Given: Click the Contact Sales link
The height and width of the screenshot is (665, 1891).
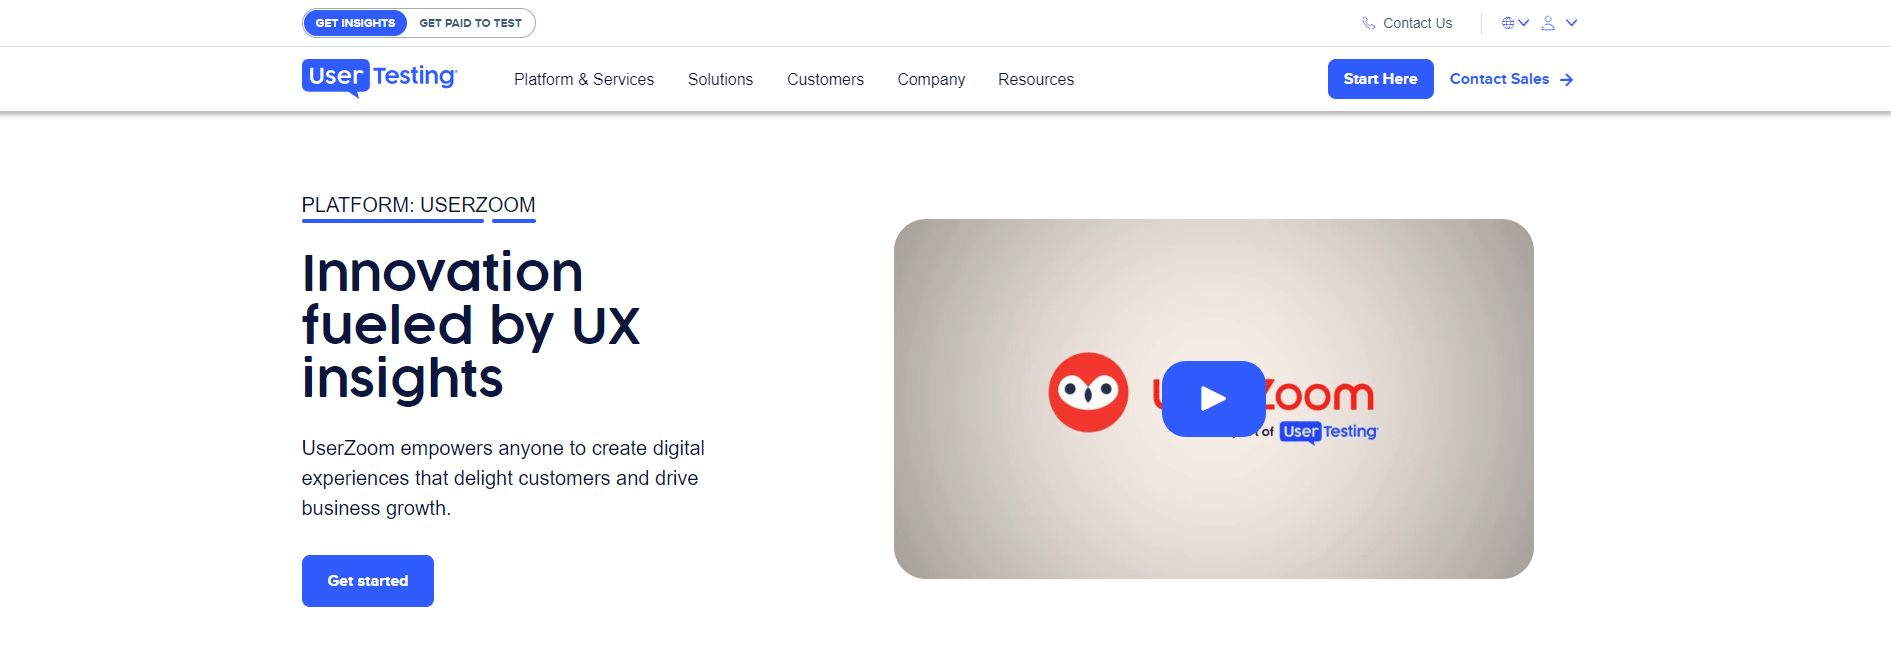Looking at the screenshot, I should (1499, 79).
